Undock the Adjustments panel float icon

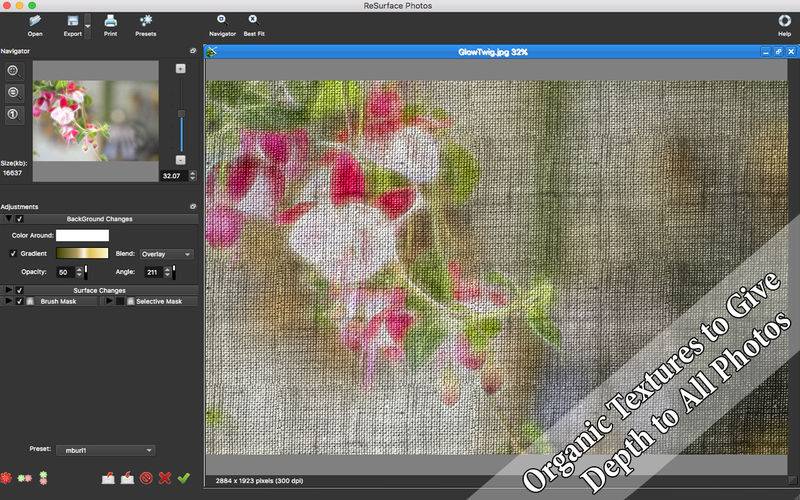click(193, 207)
